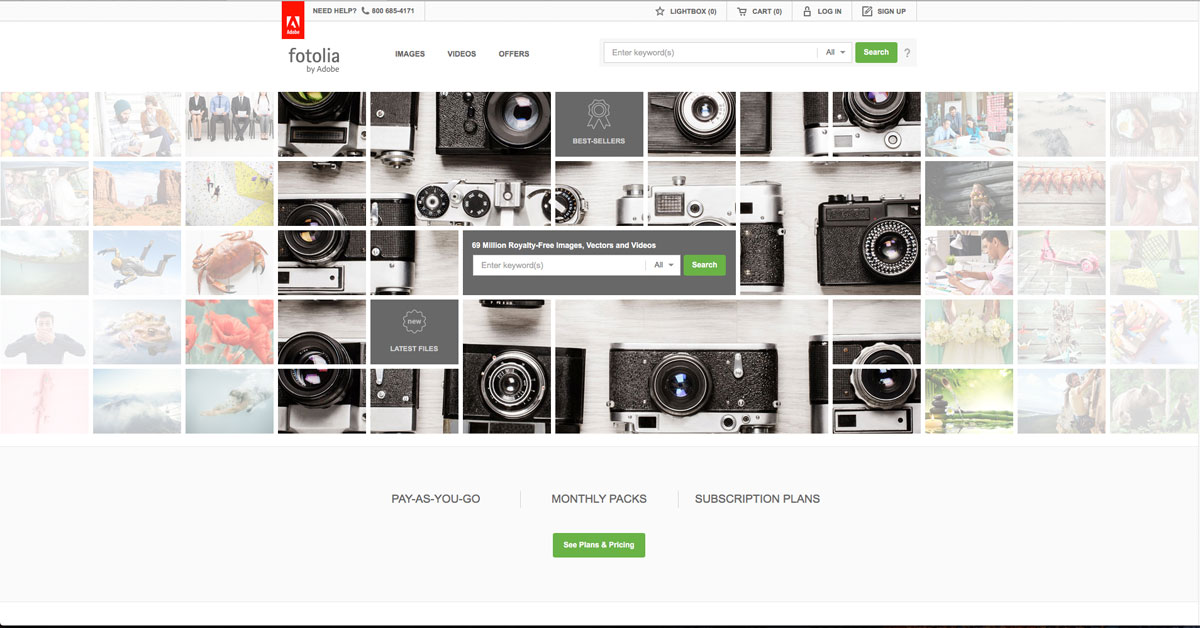Click the red Adobe logo
The width and height of the screenshot is (1200, 628).
pos(293,19)
